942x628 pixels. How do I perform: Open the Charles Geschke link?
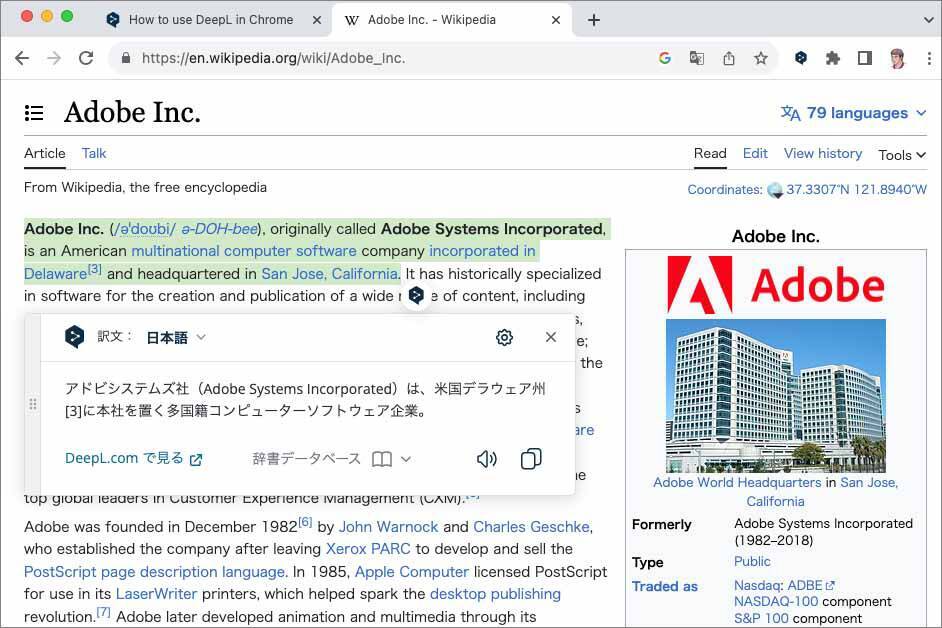tap(531, 527)
